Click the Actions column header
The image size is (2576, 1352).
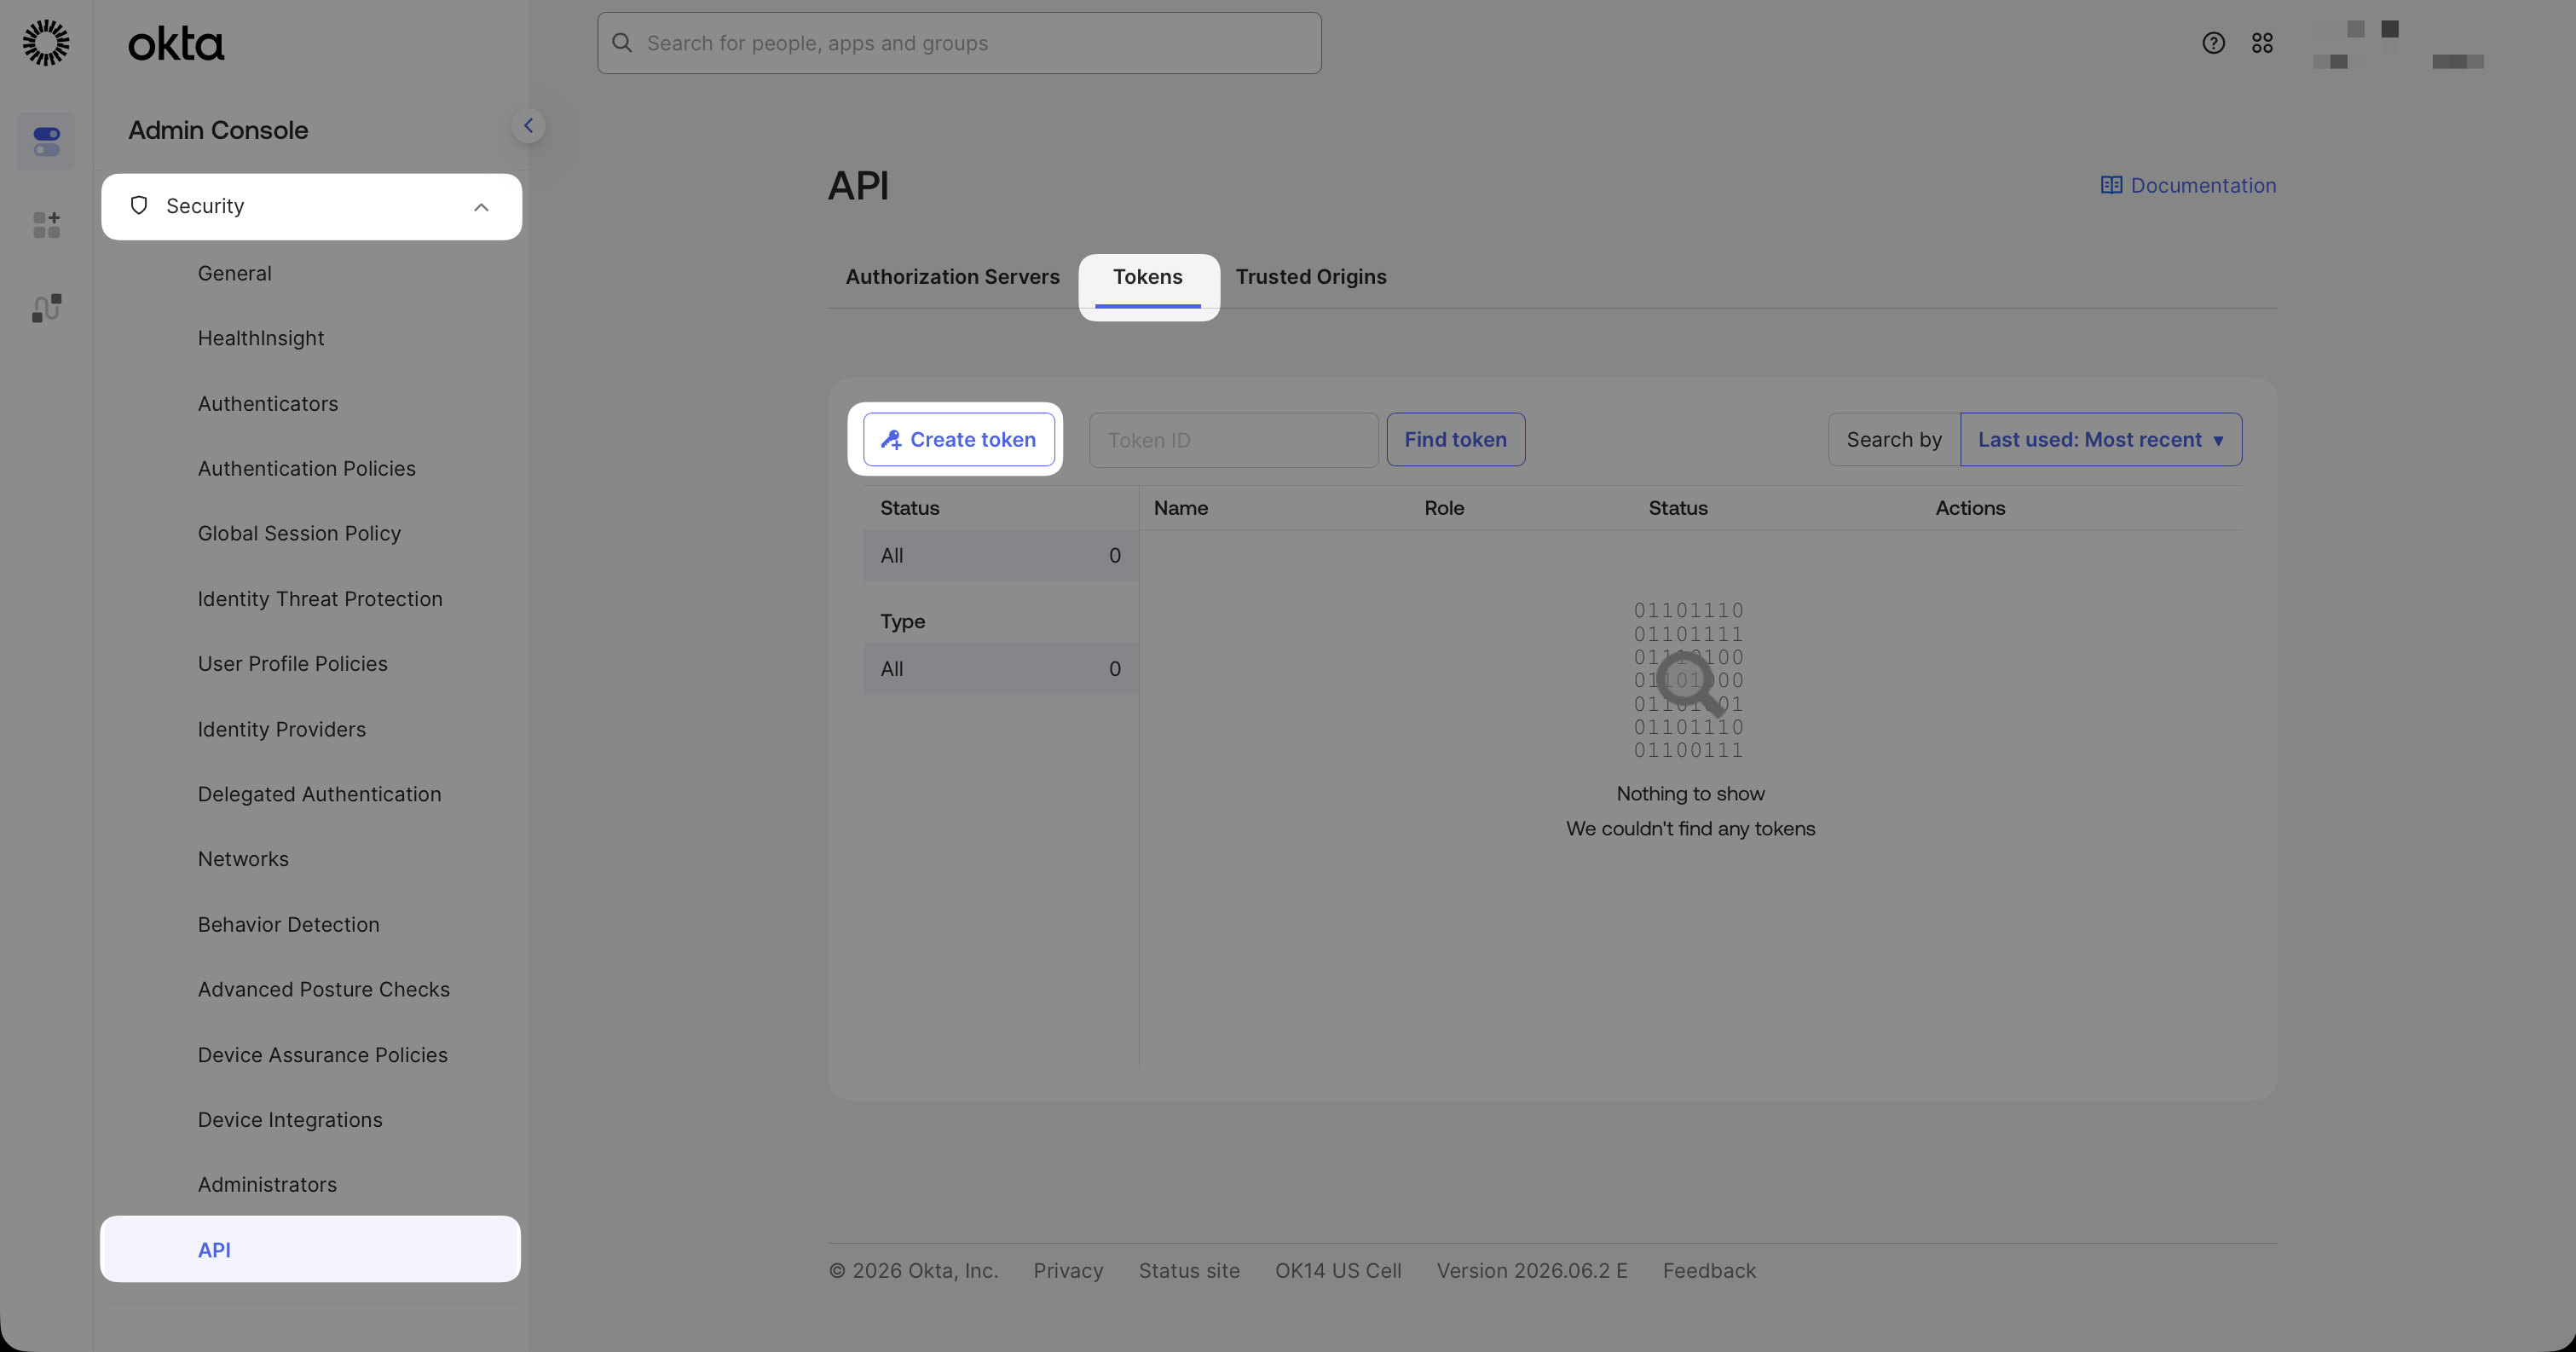coord(1970,508)
